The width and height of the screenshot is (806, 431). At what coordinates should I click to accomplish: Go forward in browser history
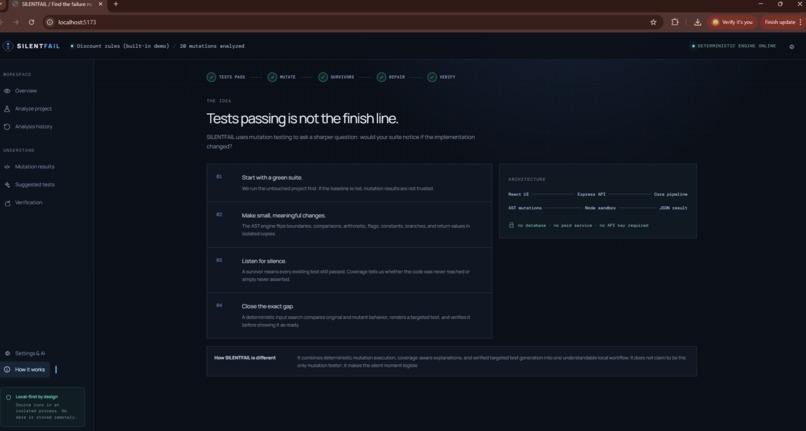click(16, 22)
